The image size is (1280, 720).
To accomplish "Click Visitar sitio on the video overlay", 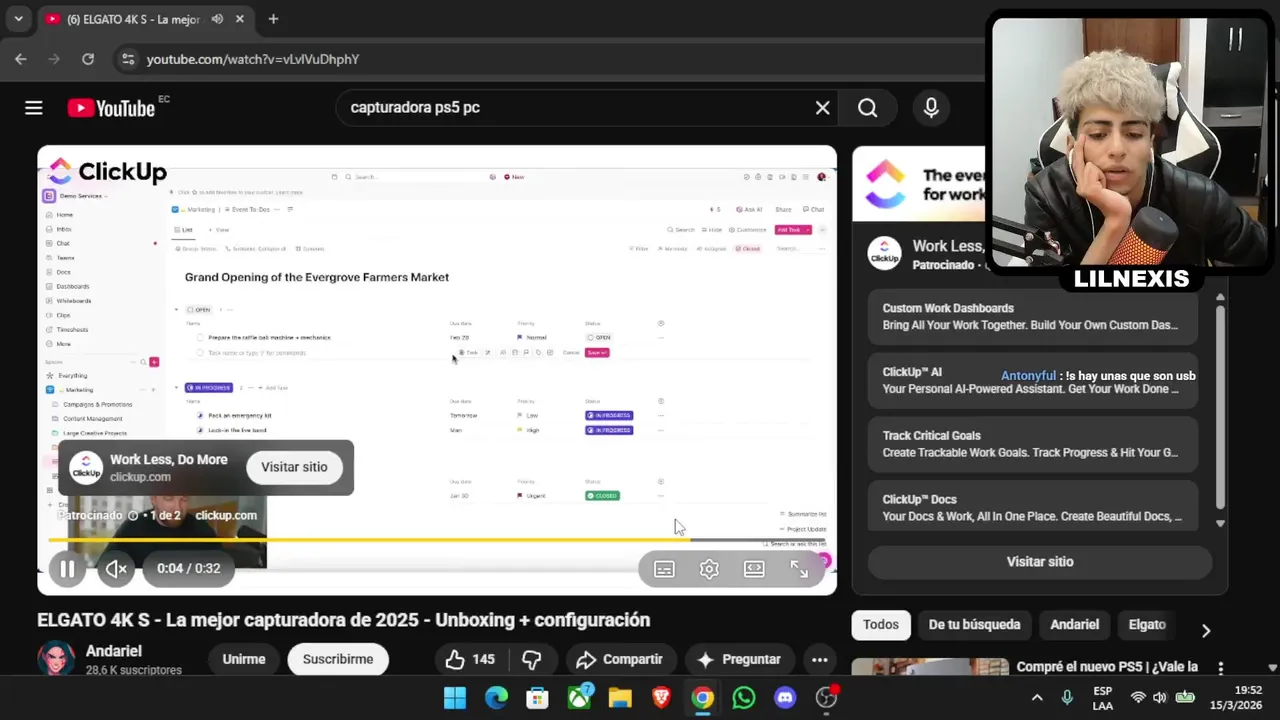I will [294, 467].
